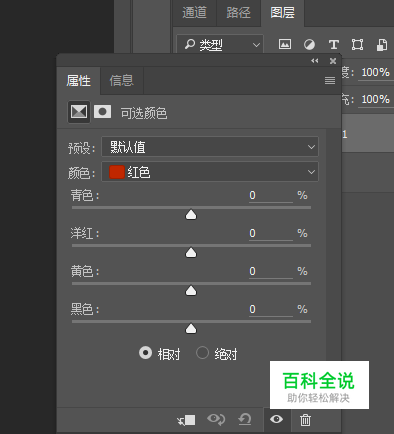Click the 黄色 slider handle
The image size is (394, 434).
pos(191,291)
